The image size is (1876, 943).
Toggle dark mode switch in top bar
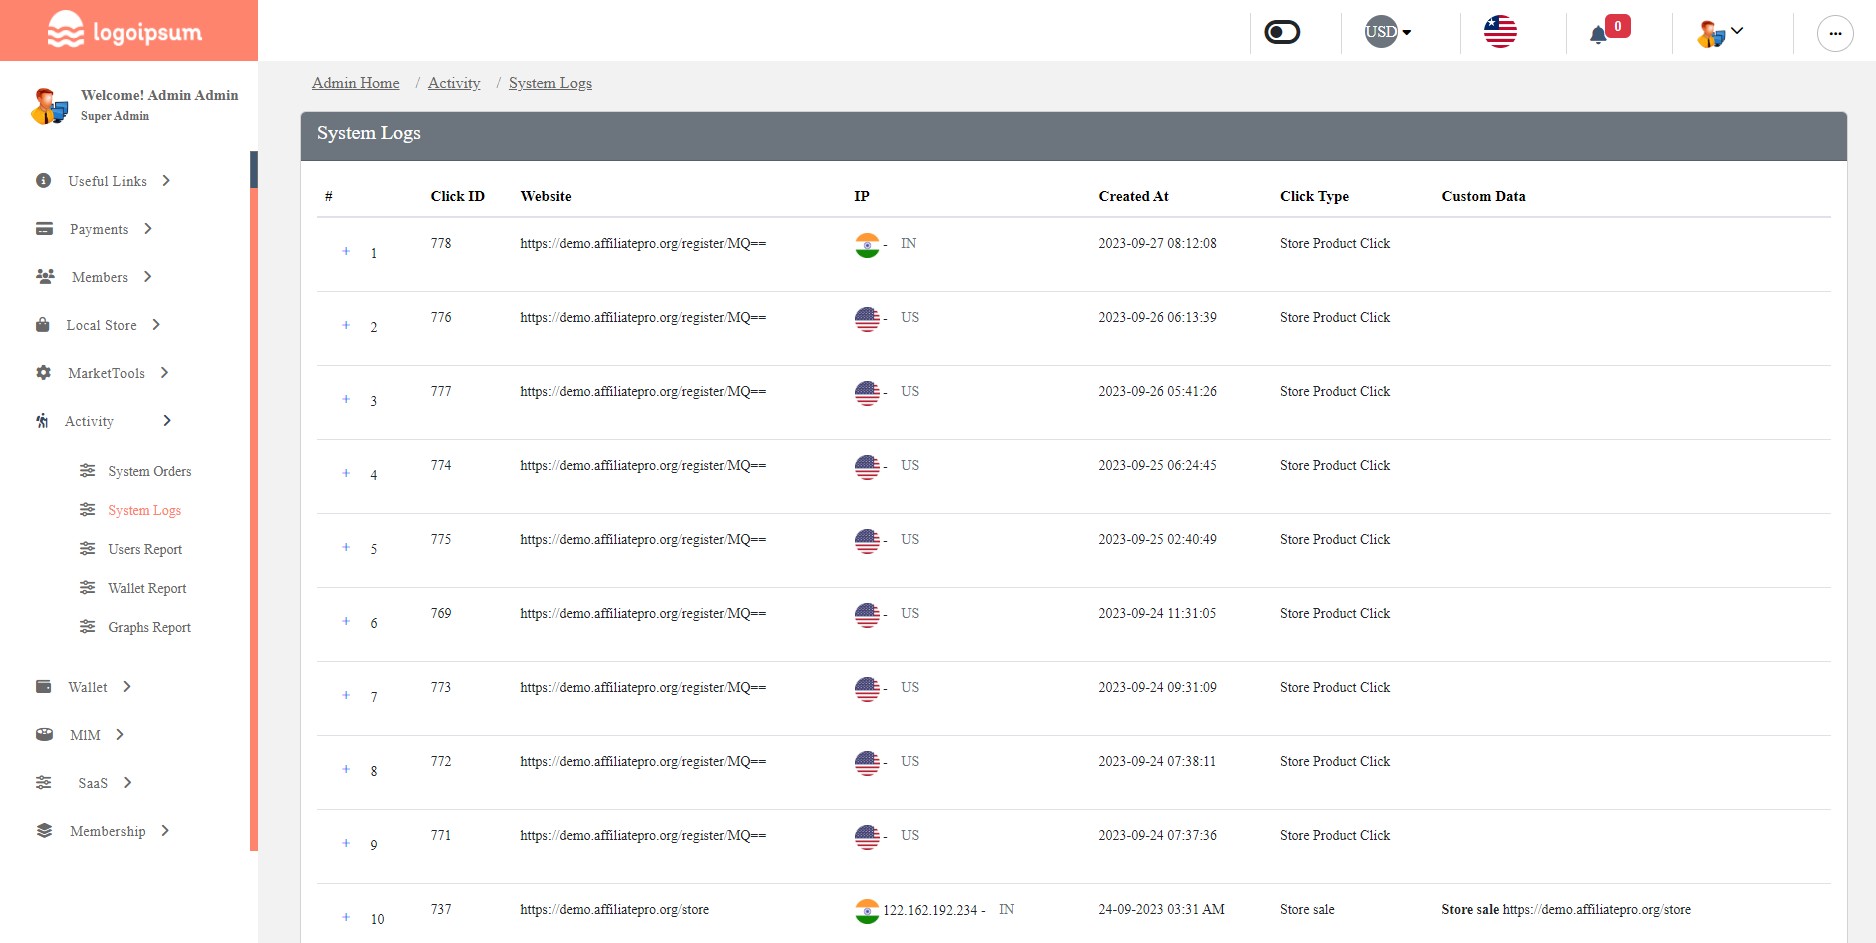pos(1281,32)
